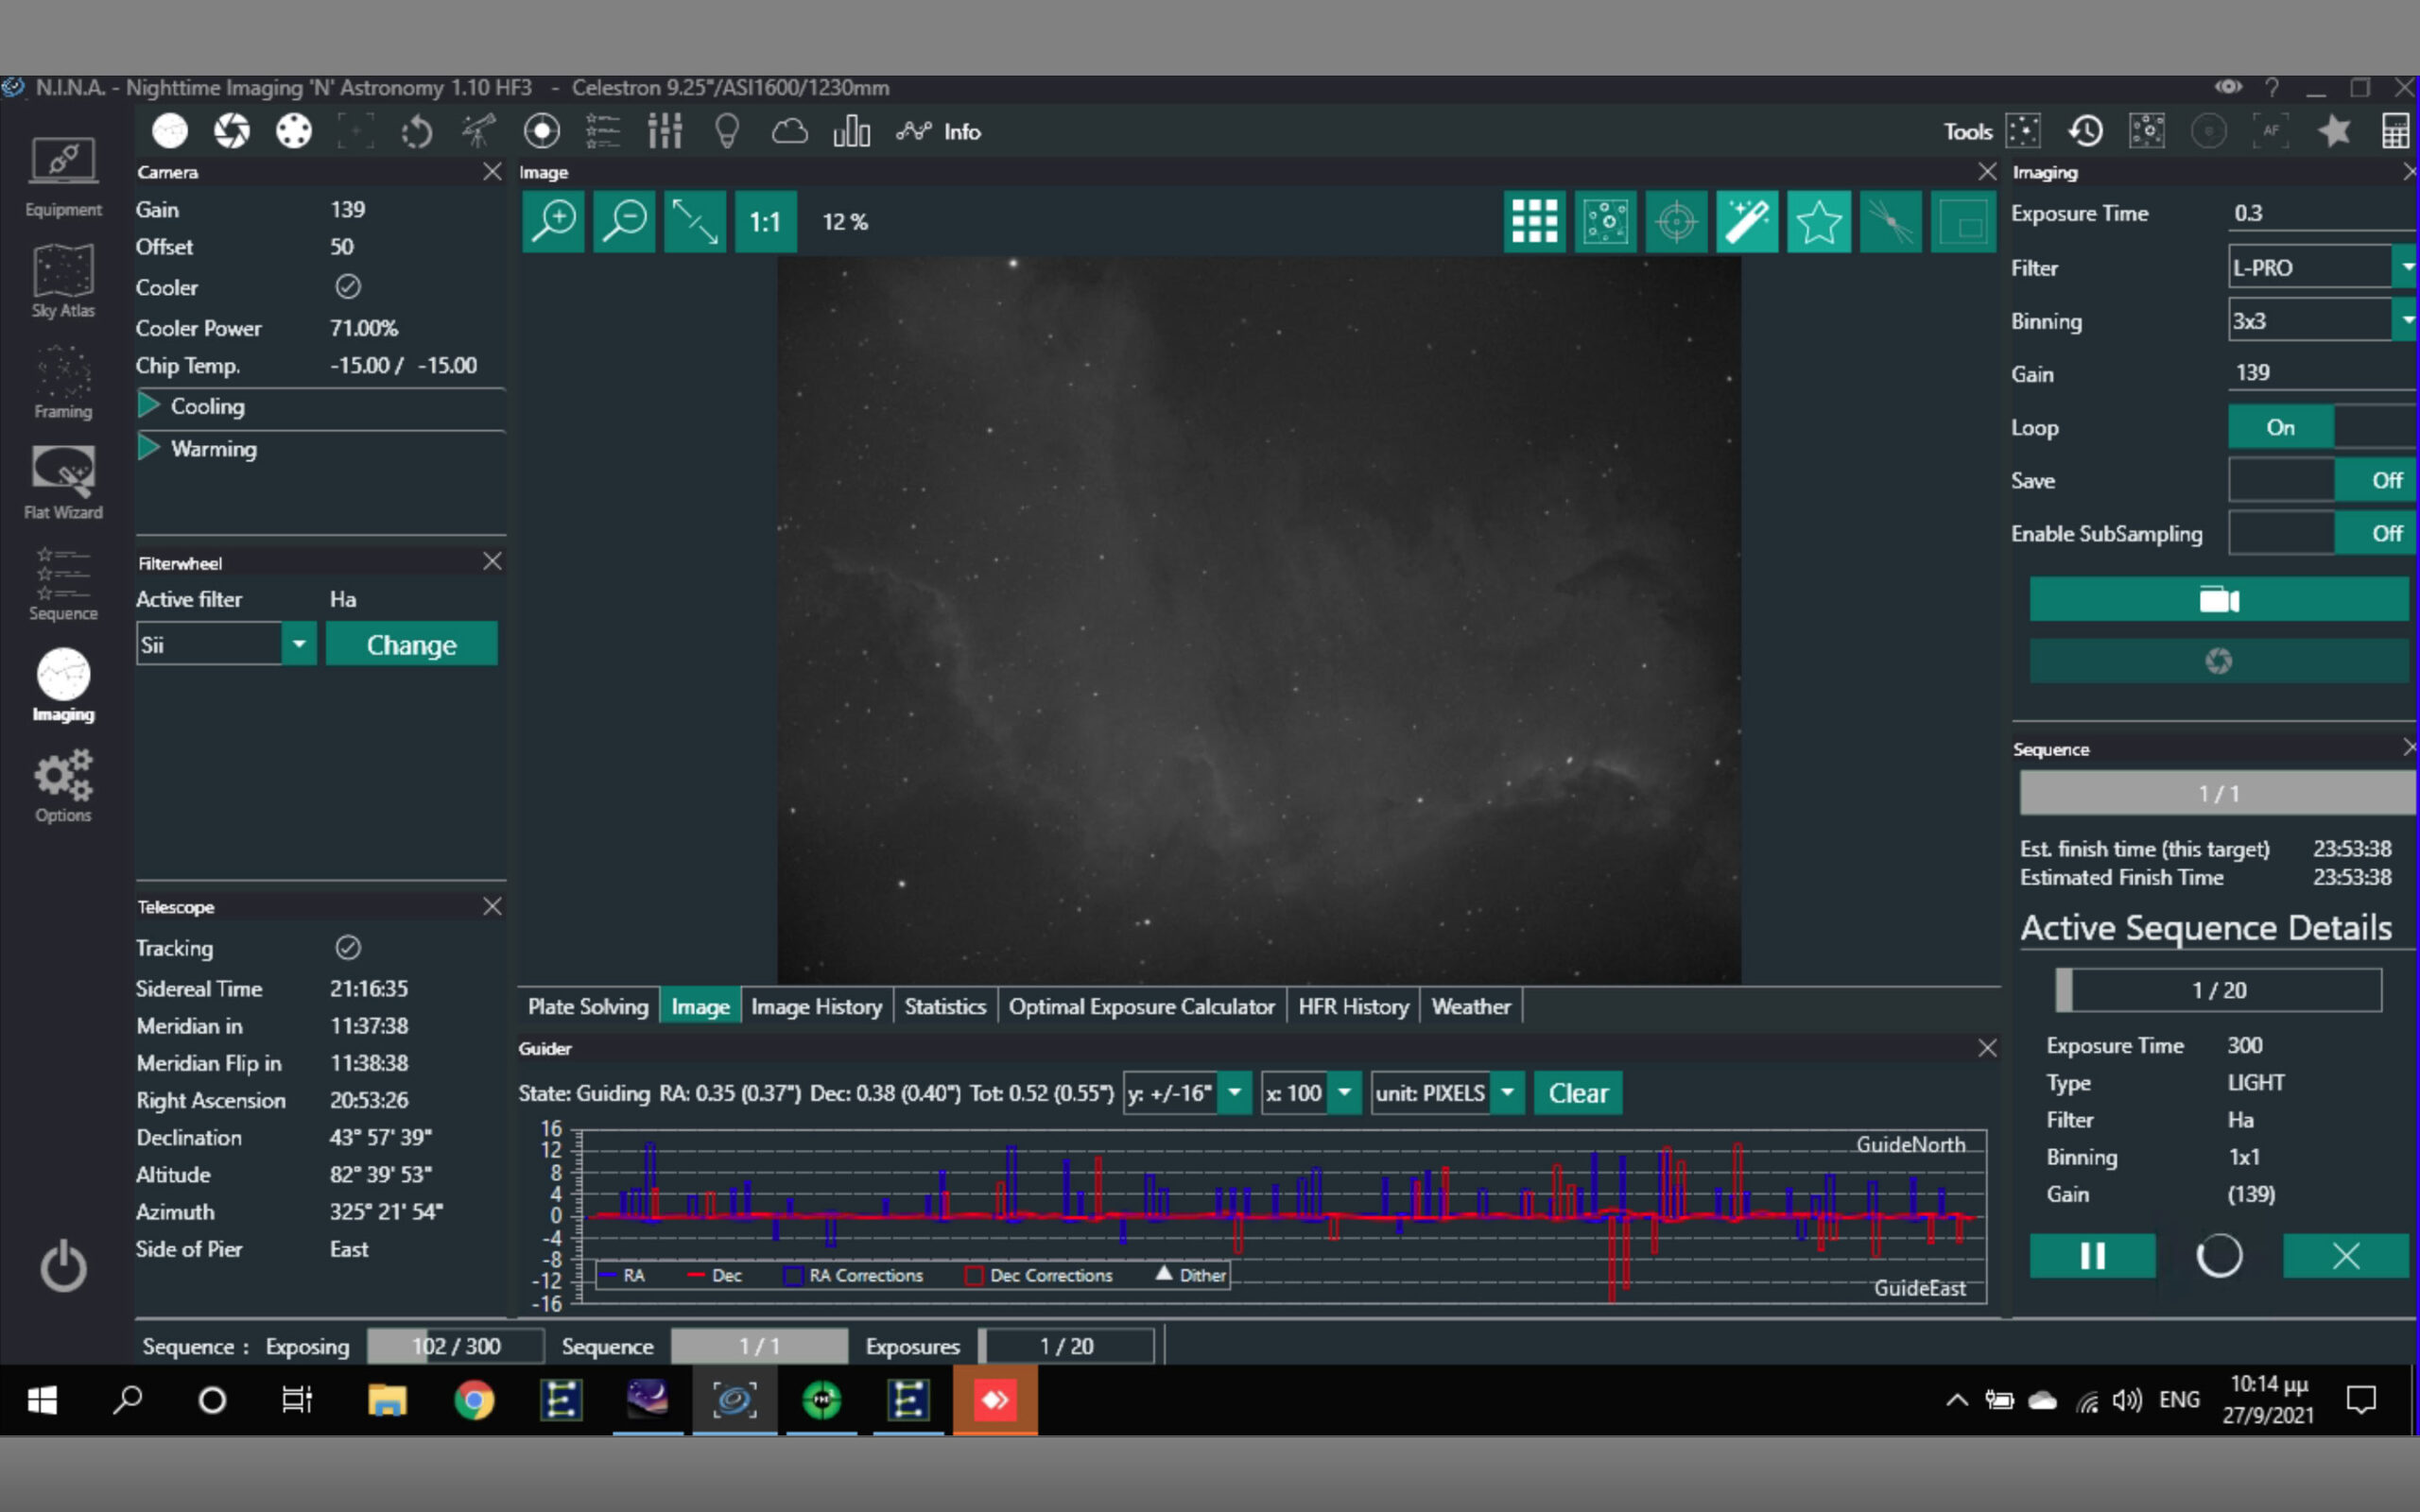Enable the SubSampling toggle
Viewport: 2420px width, 1512px height.
(x=2320, y=533)
